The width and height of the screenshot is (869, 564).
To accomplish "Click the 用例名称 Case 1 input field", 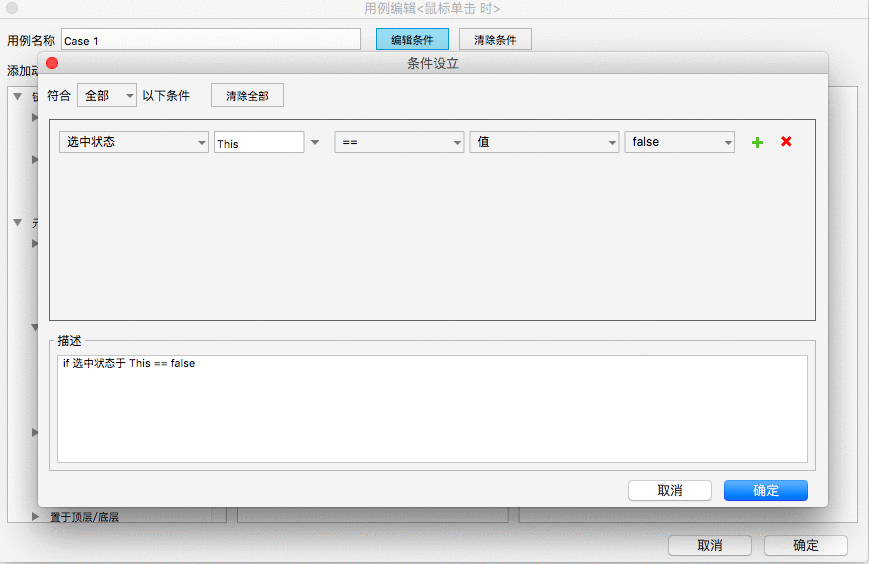I will click(x=211, y=40).
